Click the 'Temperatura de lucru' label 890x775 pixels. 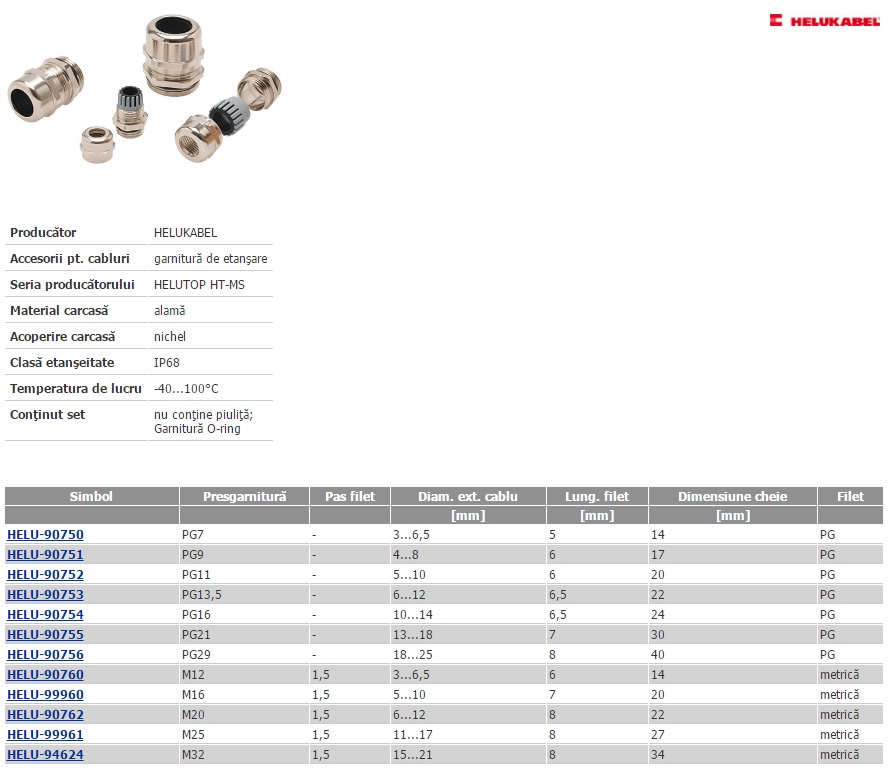[x=75, y=389]
